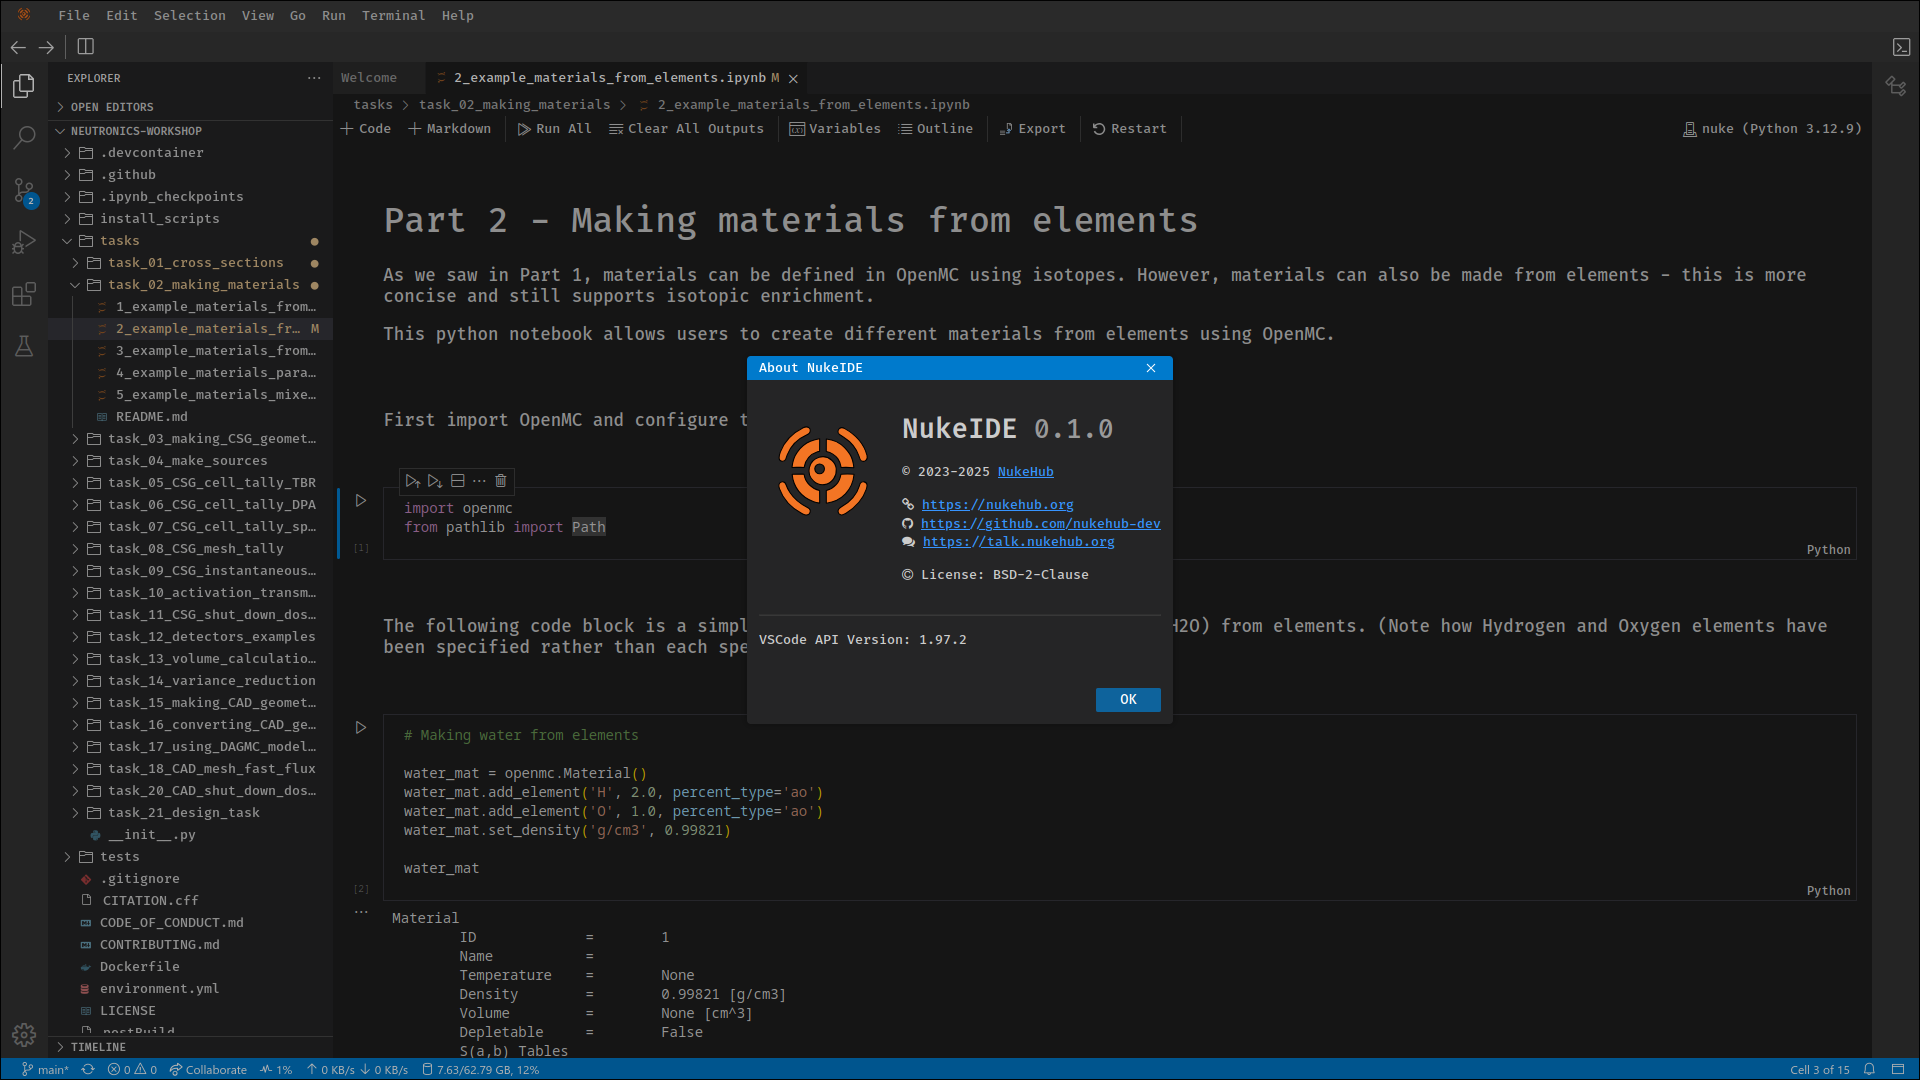Image resolution: width=1920 pixels, height=1080 pixels.
Task: Open the Extensions view
Action: coord(24,294)
